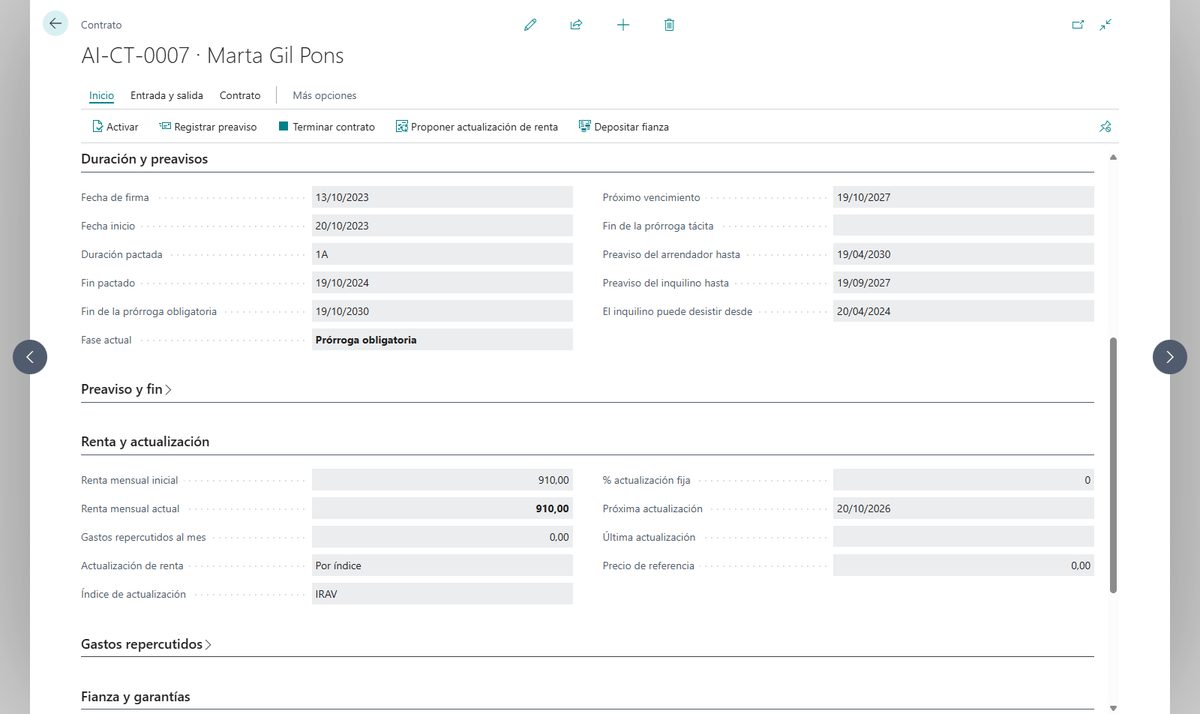
Task: Click the Renta mensual actual field
Action: tap(442, 509)
